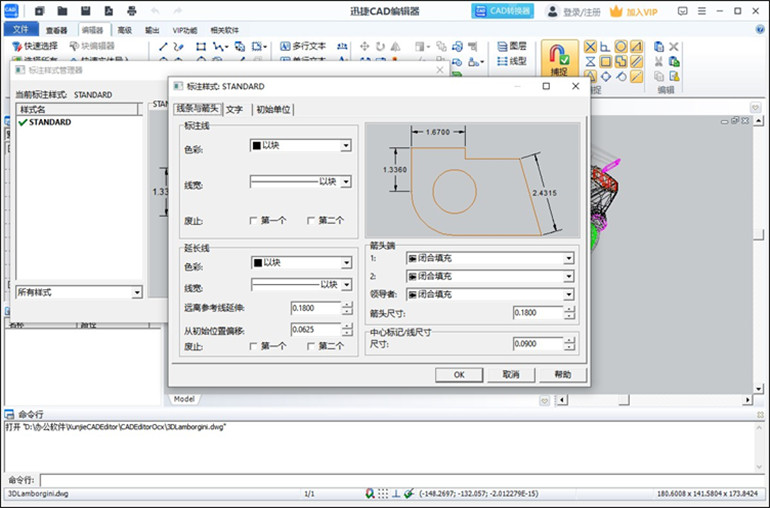Open arrowhead 1 闭合填充 dropdown
The width and height of the screenshot is (770, 508).
tap(490, 258)
